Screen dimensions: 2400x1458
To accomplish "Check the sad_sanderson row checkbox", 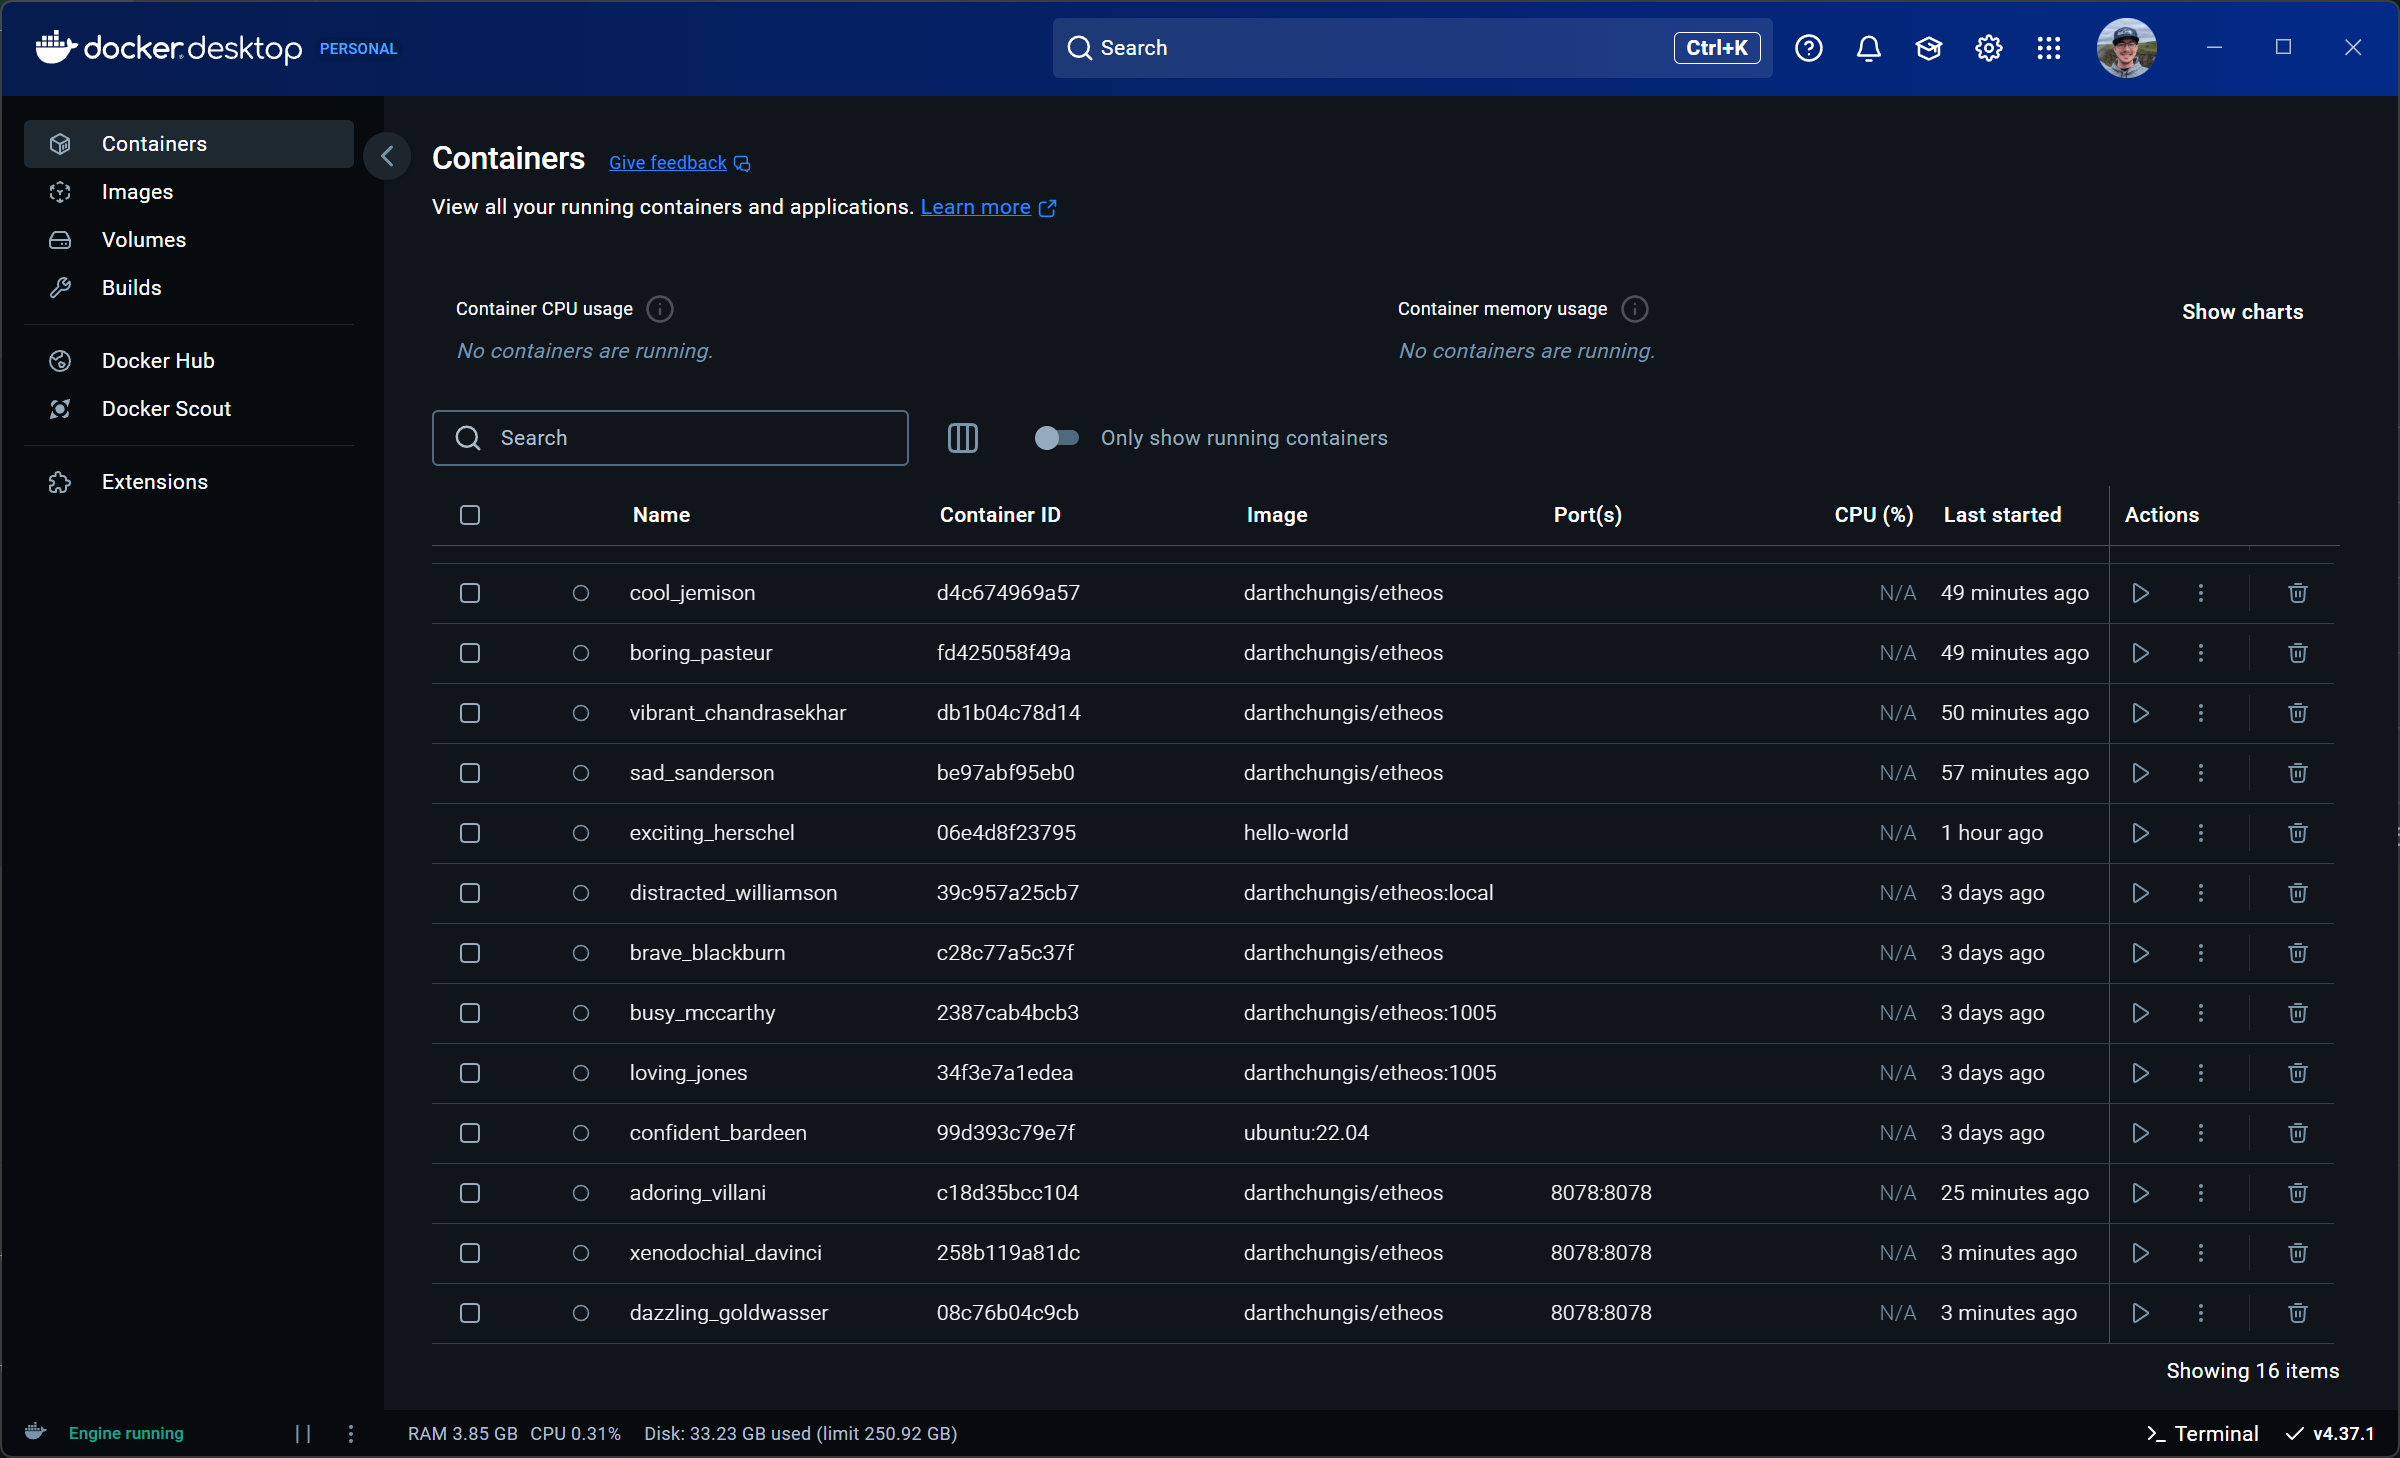I will tap(470, 773).
